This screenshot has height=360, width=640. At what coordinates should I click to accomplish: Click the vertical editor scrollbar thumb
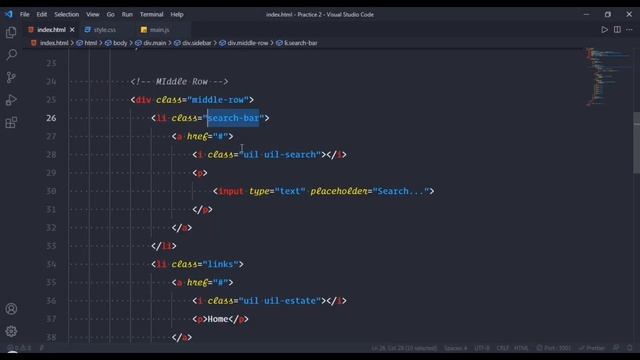(x=636, y=143)
